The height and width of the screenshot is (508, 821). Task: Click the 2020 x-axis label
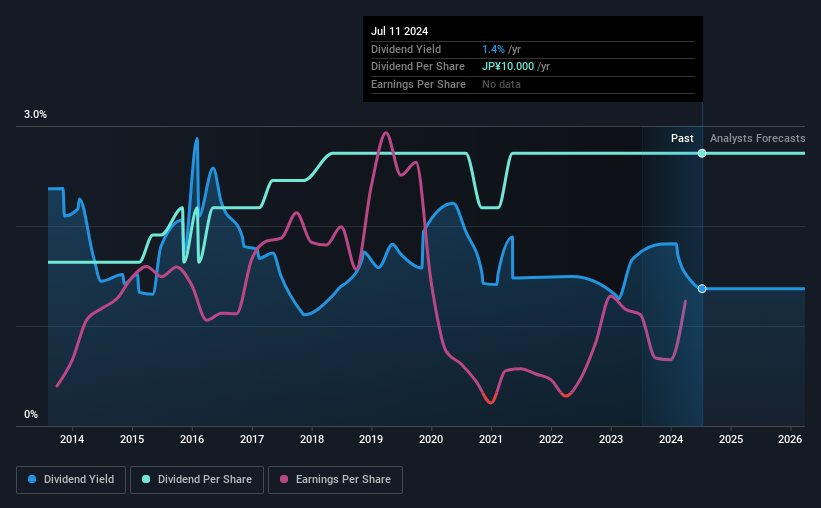(431, 439)
